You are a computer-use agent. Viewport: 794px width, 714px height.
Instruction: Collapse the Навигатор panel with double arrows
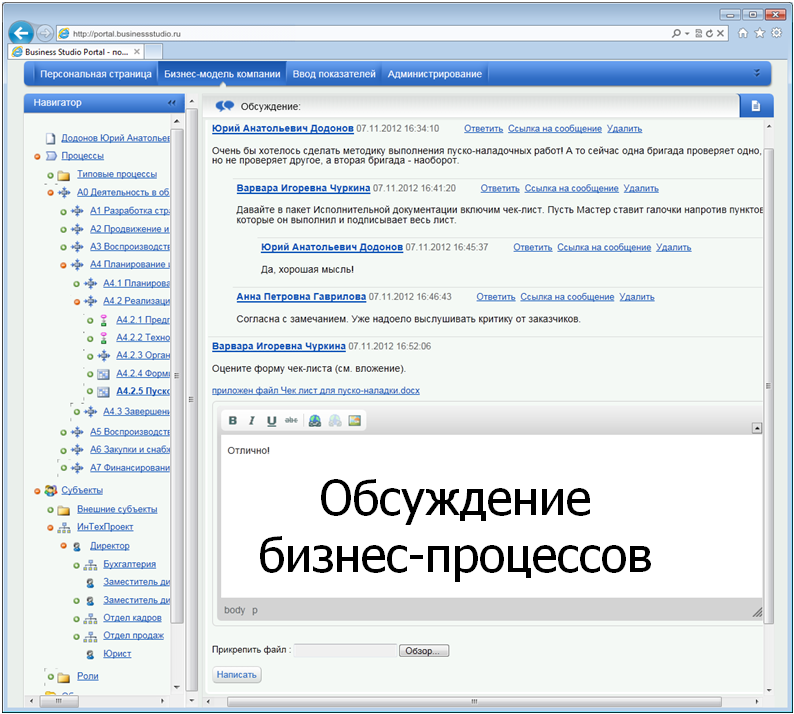[x=171, y=103]
